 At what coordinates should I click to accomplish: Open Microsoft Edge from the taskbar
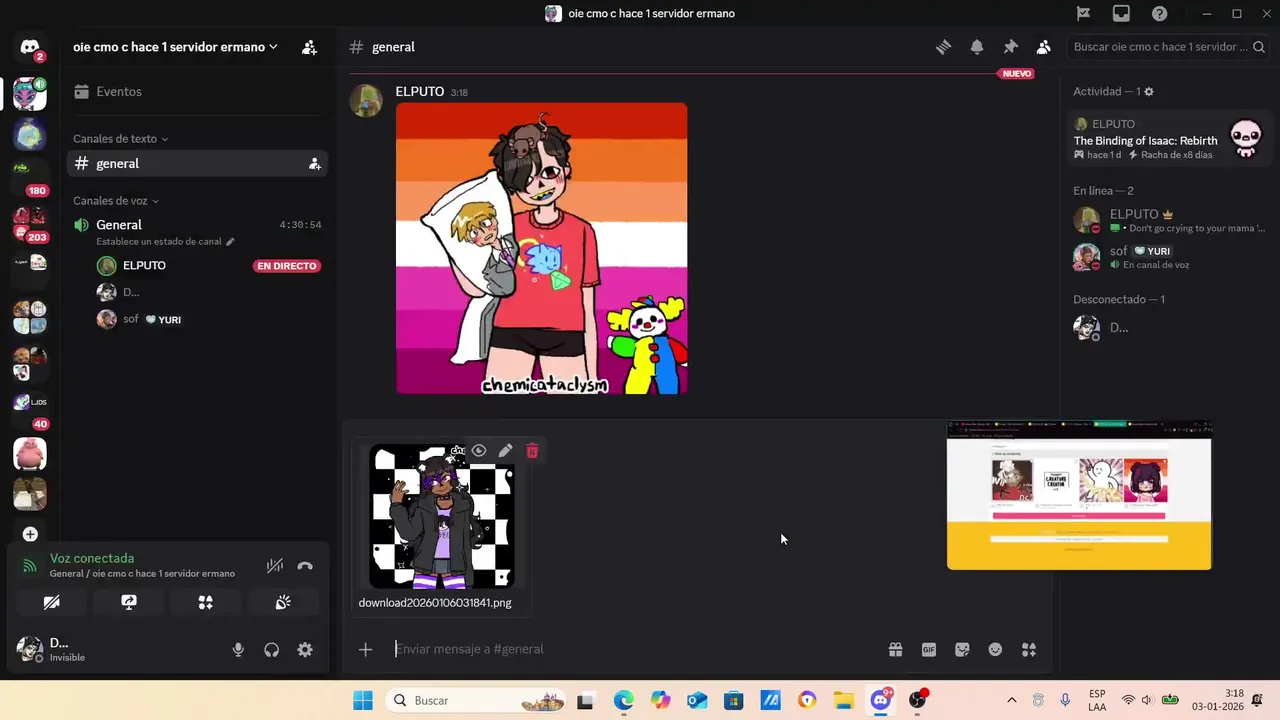click(623, 701)
